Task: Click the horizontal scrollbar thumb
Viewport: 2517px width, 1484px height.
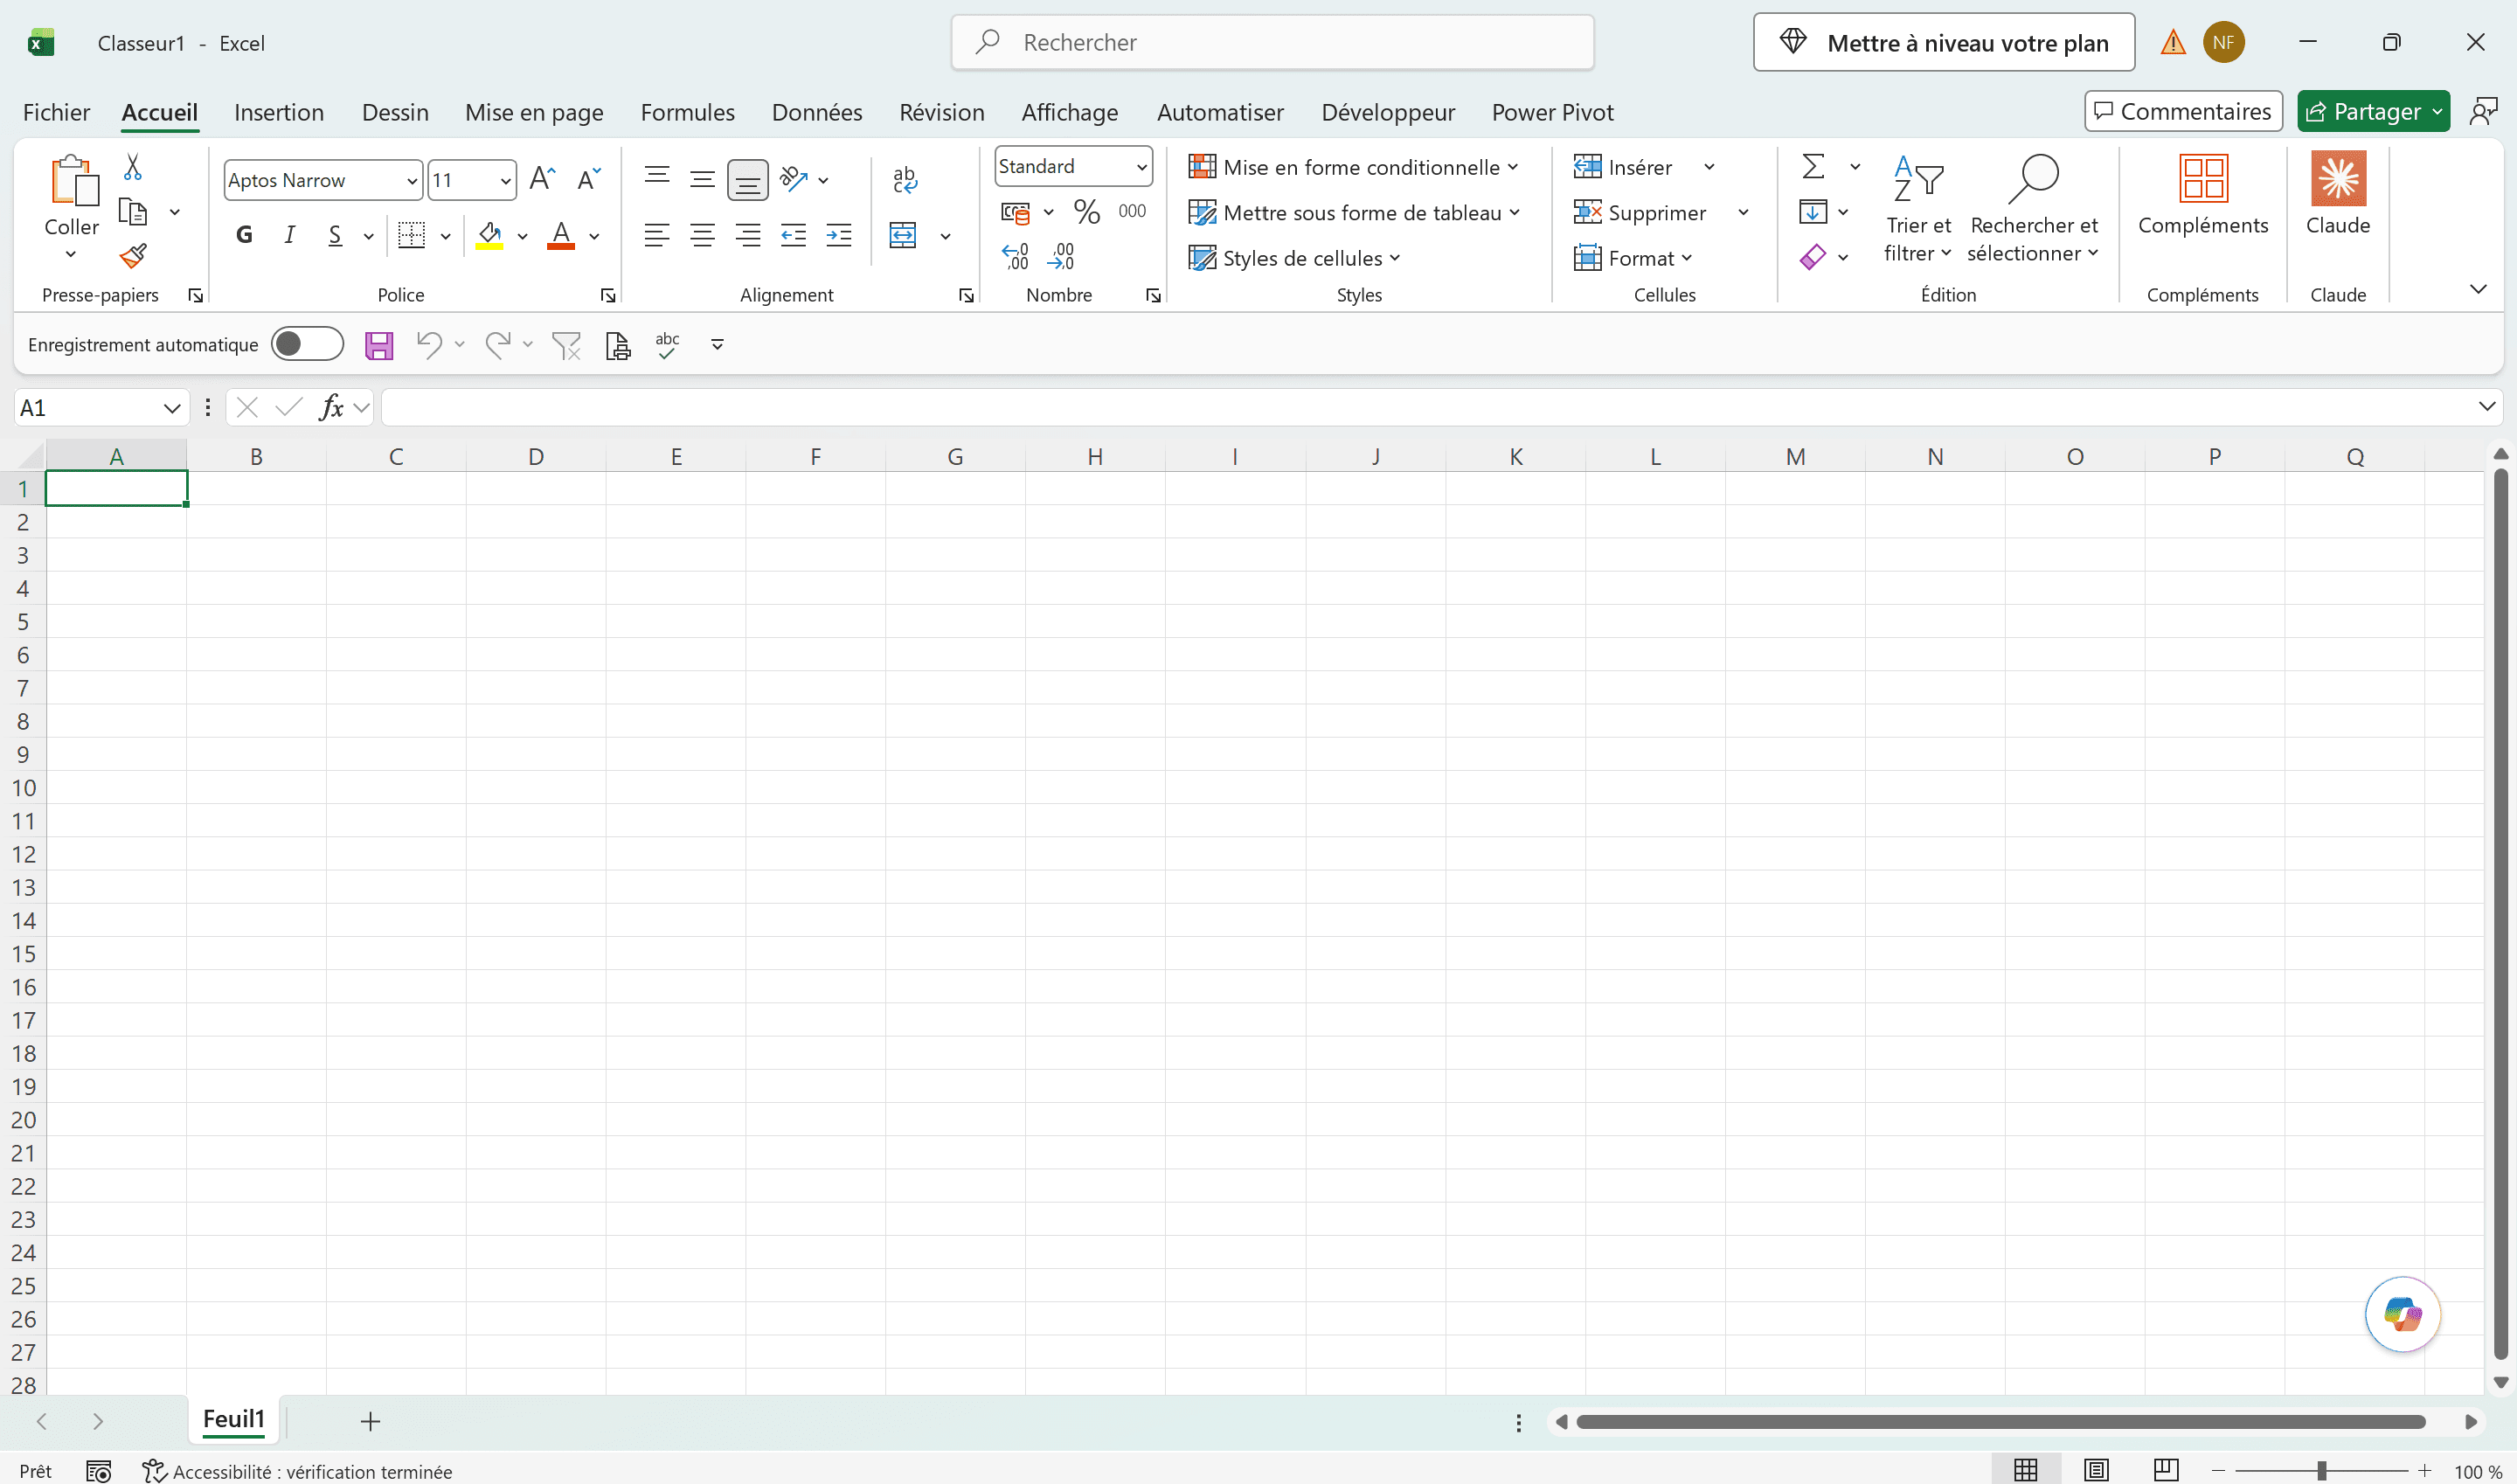Action: coord(2000,1421)
